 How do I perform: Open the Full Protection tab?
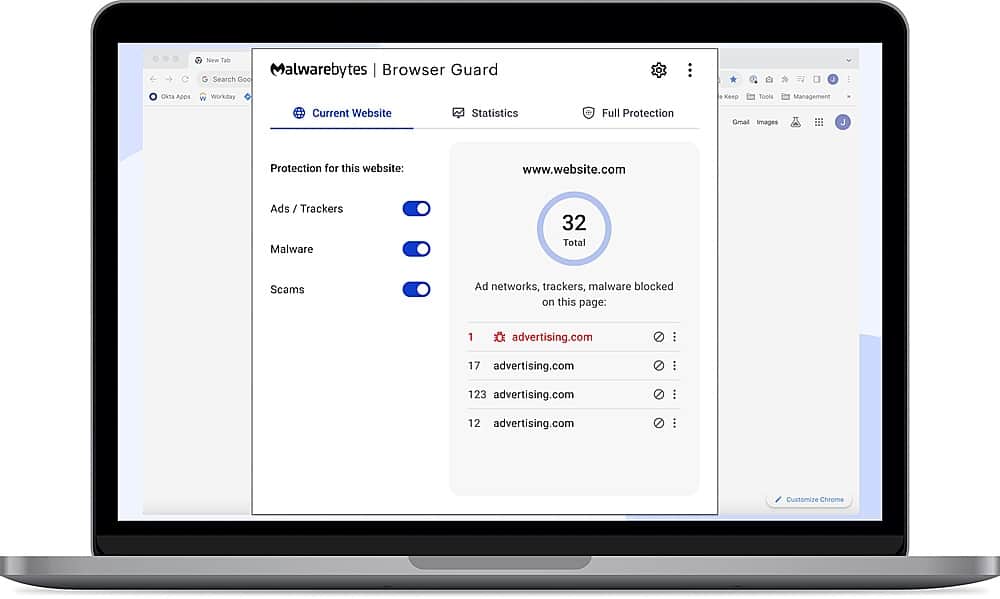coord(628,113)
